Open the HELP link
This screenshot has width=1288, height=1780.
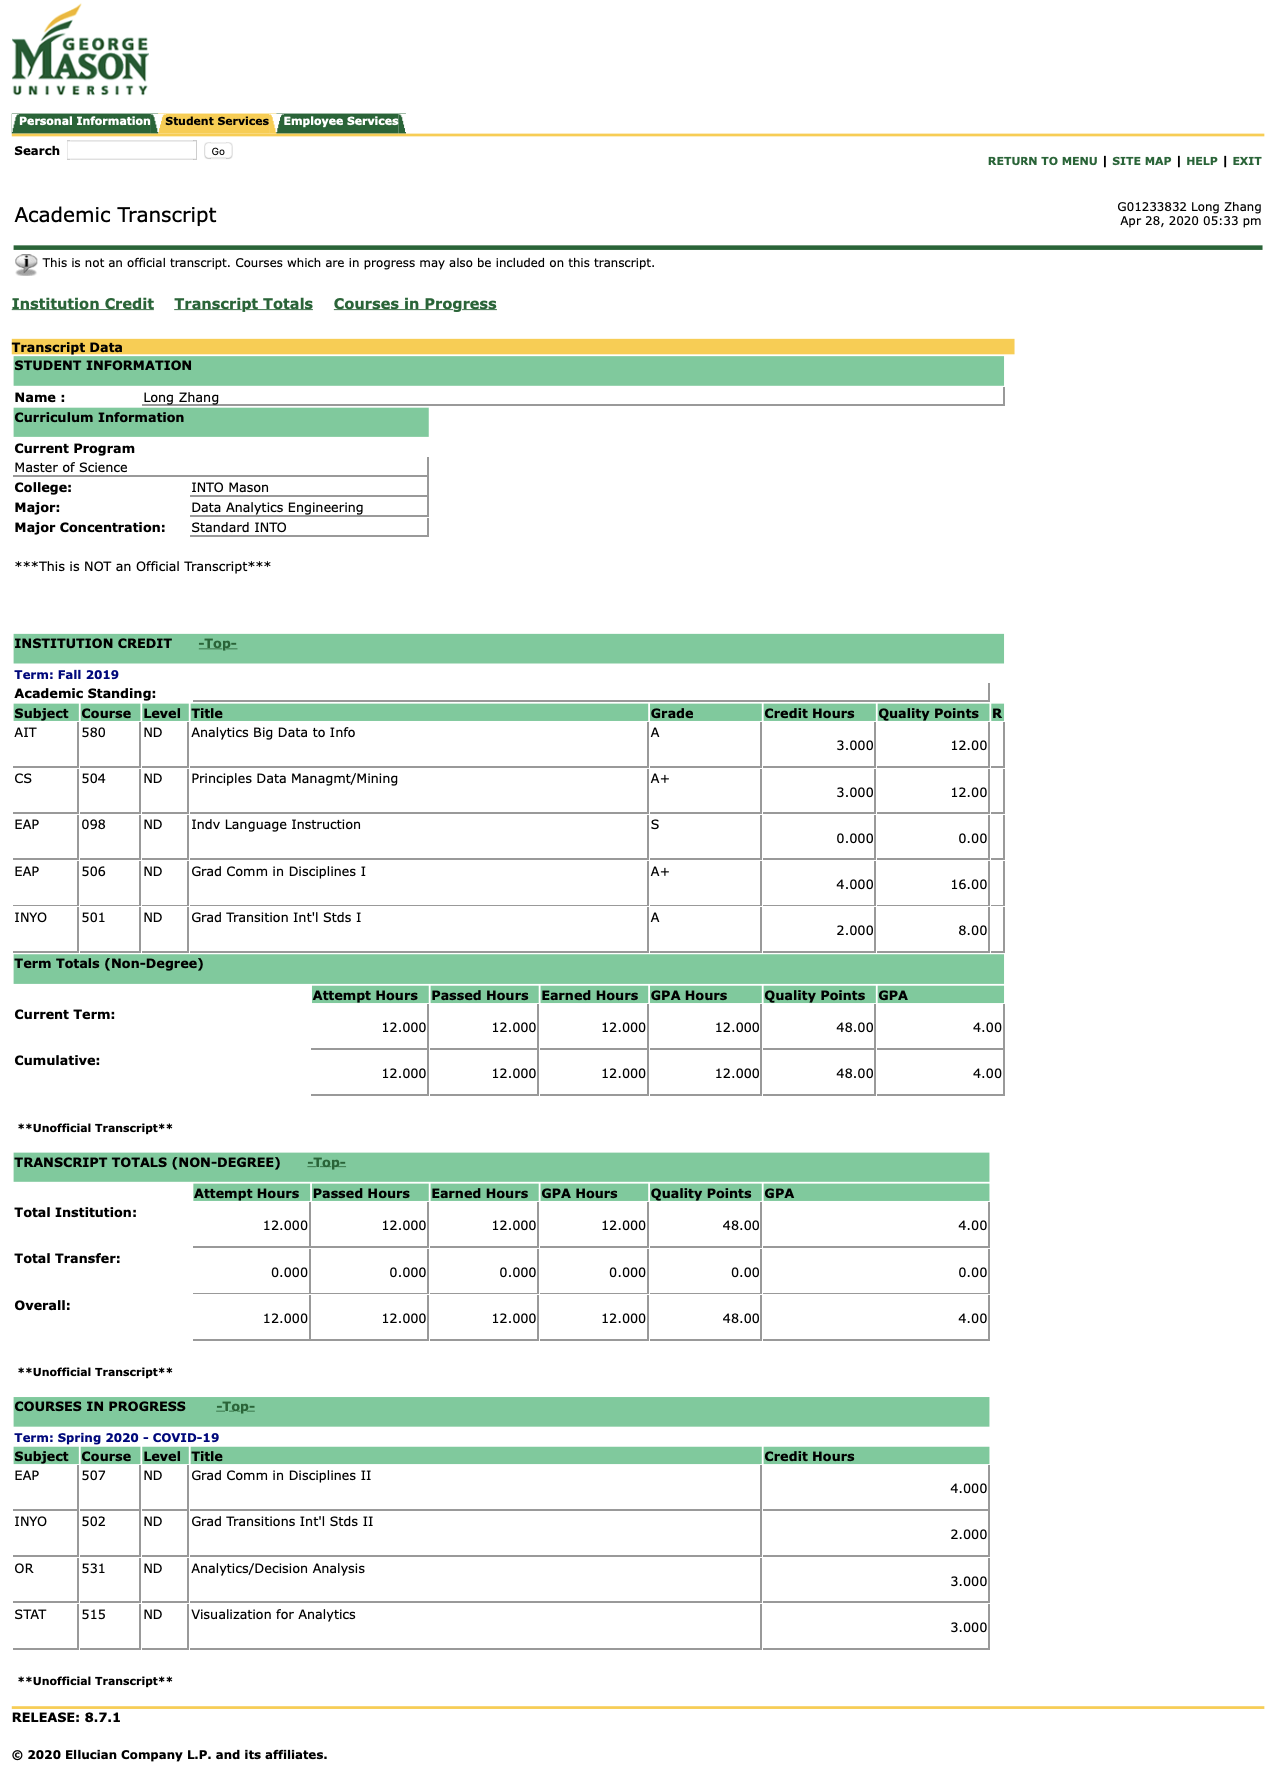1202,161
